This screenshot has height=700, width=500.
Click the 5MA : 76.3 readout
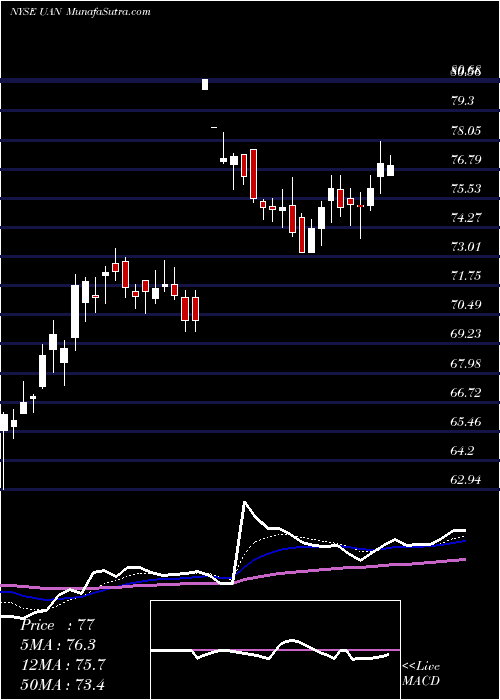coord(58,644)
